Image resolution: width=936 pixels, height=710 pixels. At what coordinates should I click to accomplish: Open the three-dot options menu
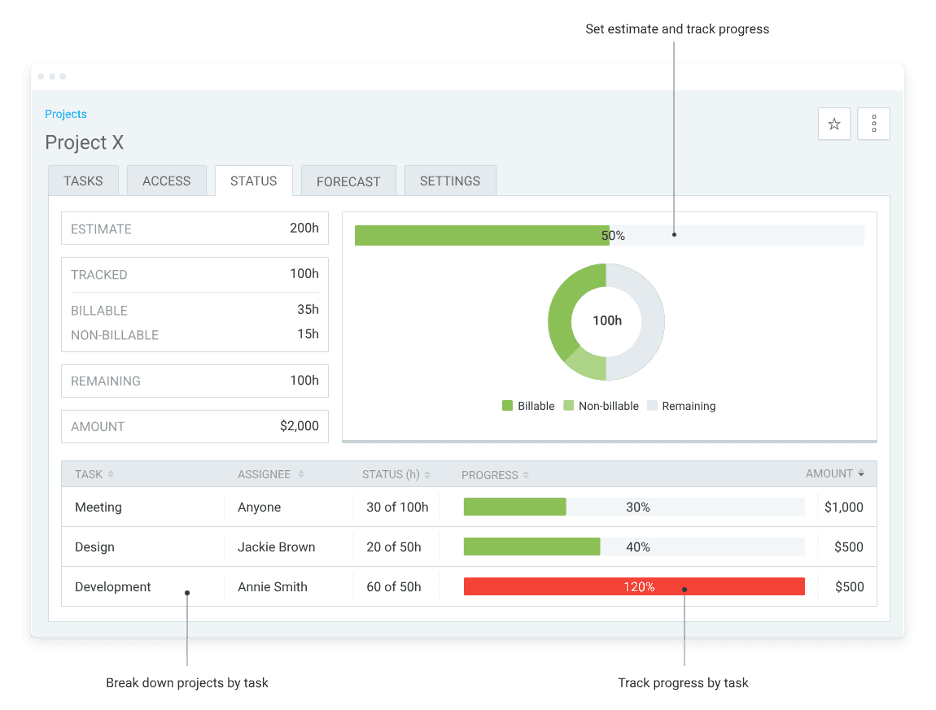[x=873, y=123]
